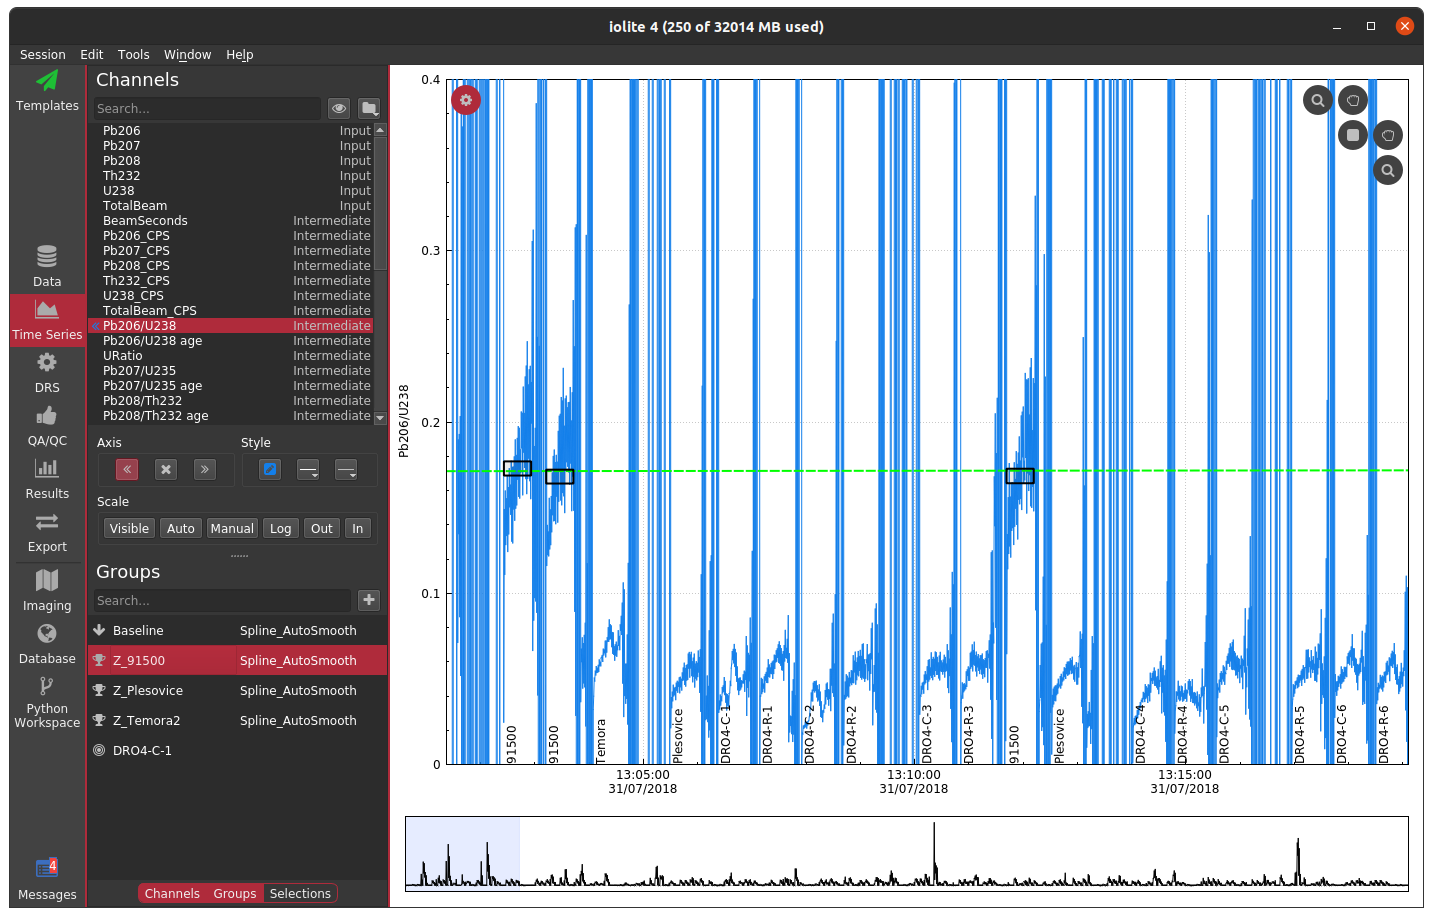Switch to the Groups bottom tab
The image size is (1433, 917).
click(x=235, y=893)
